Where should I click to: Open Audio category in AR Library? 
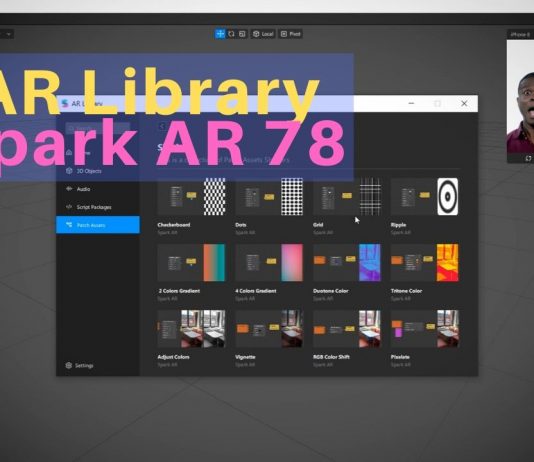(98, 189)
